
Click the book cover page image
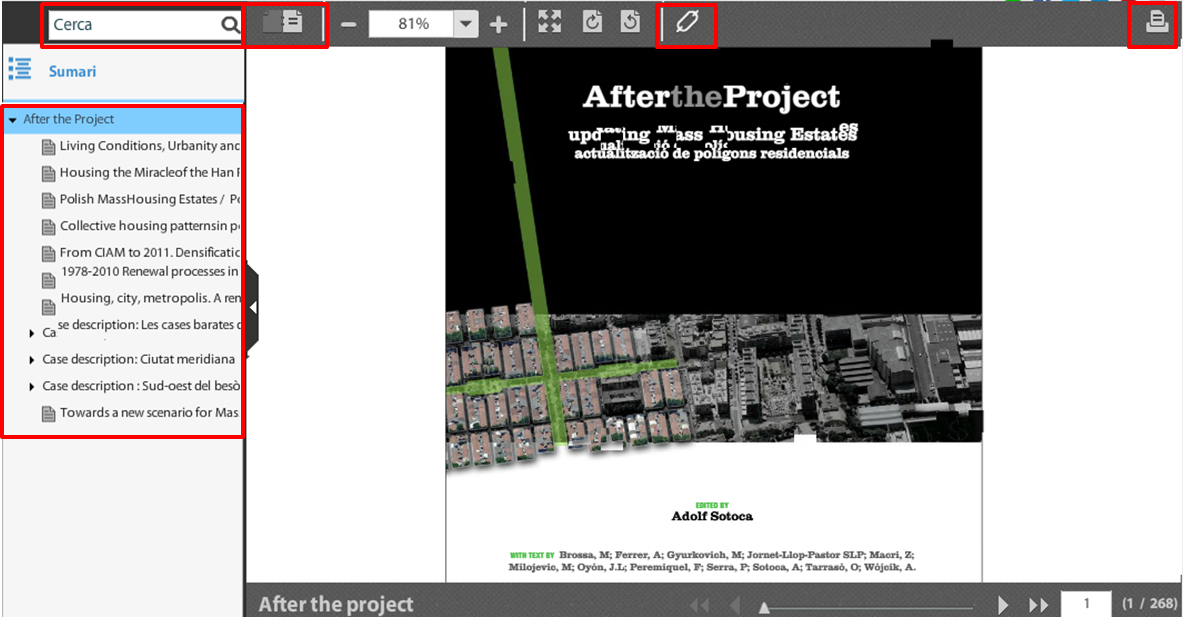coord(714,315)
